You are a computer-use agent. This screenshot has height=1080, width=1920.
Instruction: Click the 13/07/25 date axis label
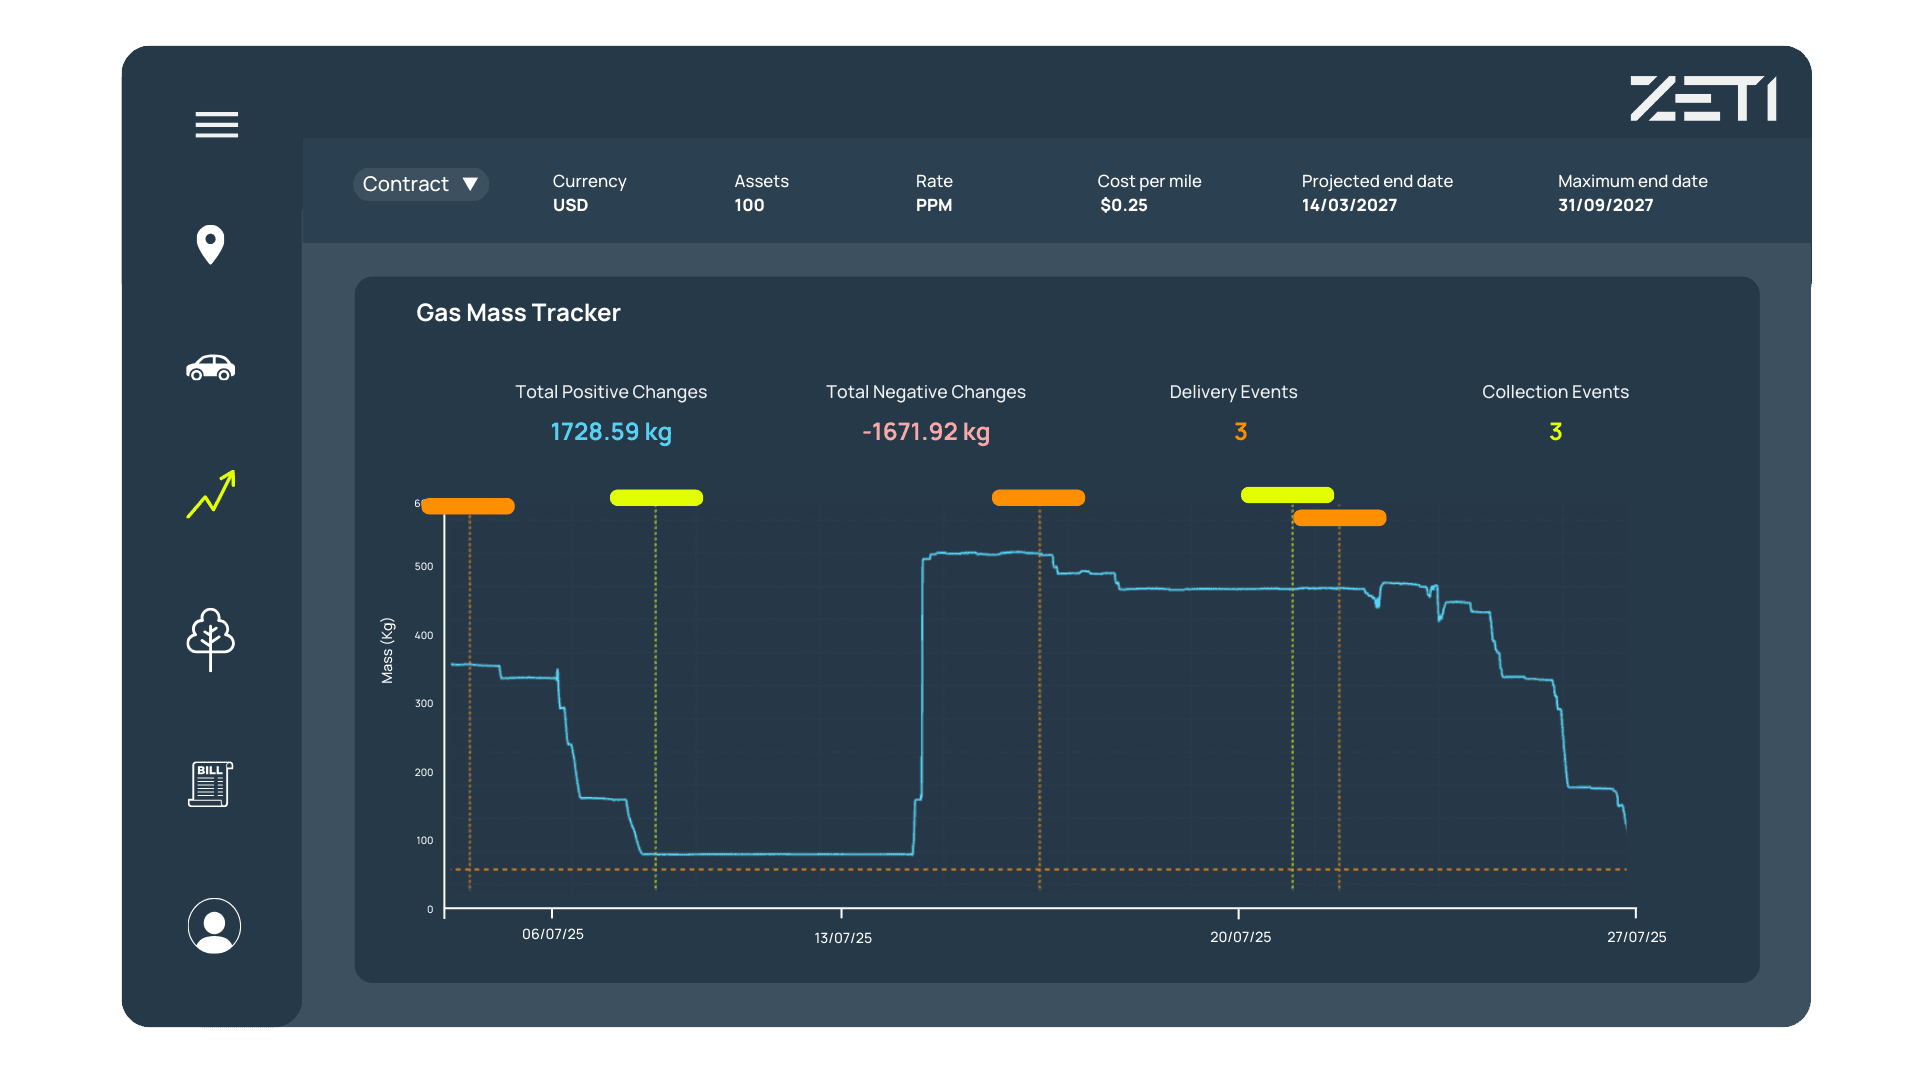pyautogui.click(x=842, y=938)
